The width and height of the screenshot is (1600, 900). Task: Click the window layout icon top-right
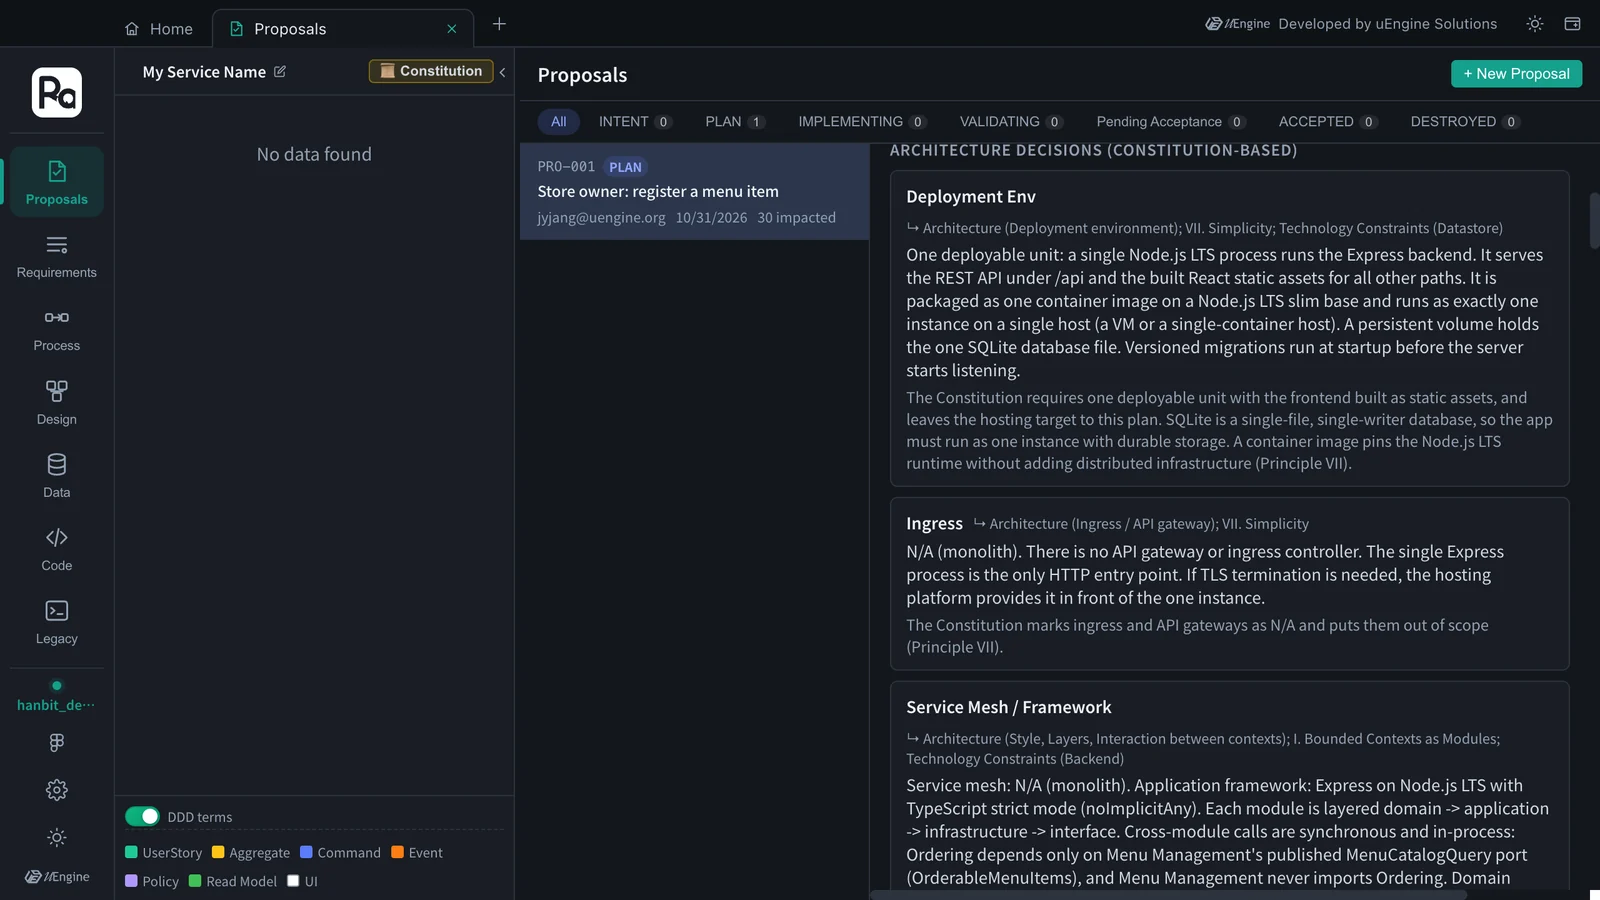click(x=1572, y=24)
